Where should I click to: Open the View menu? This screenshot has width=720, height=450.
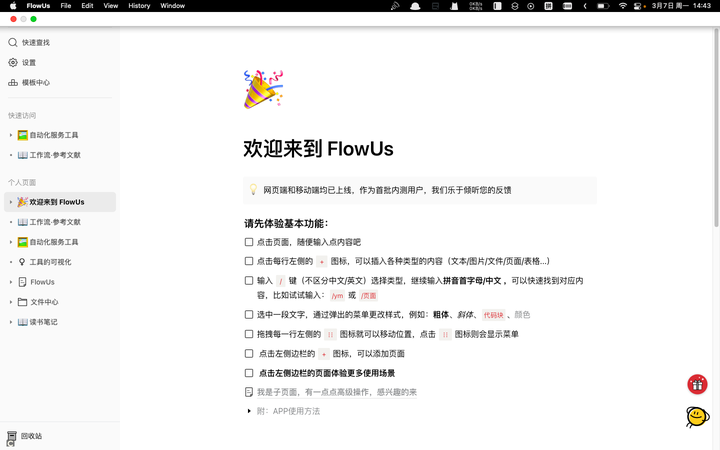coord(111,6)
